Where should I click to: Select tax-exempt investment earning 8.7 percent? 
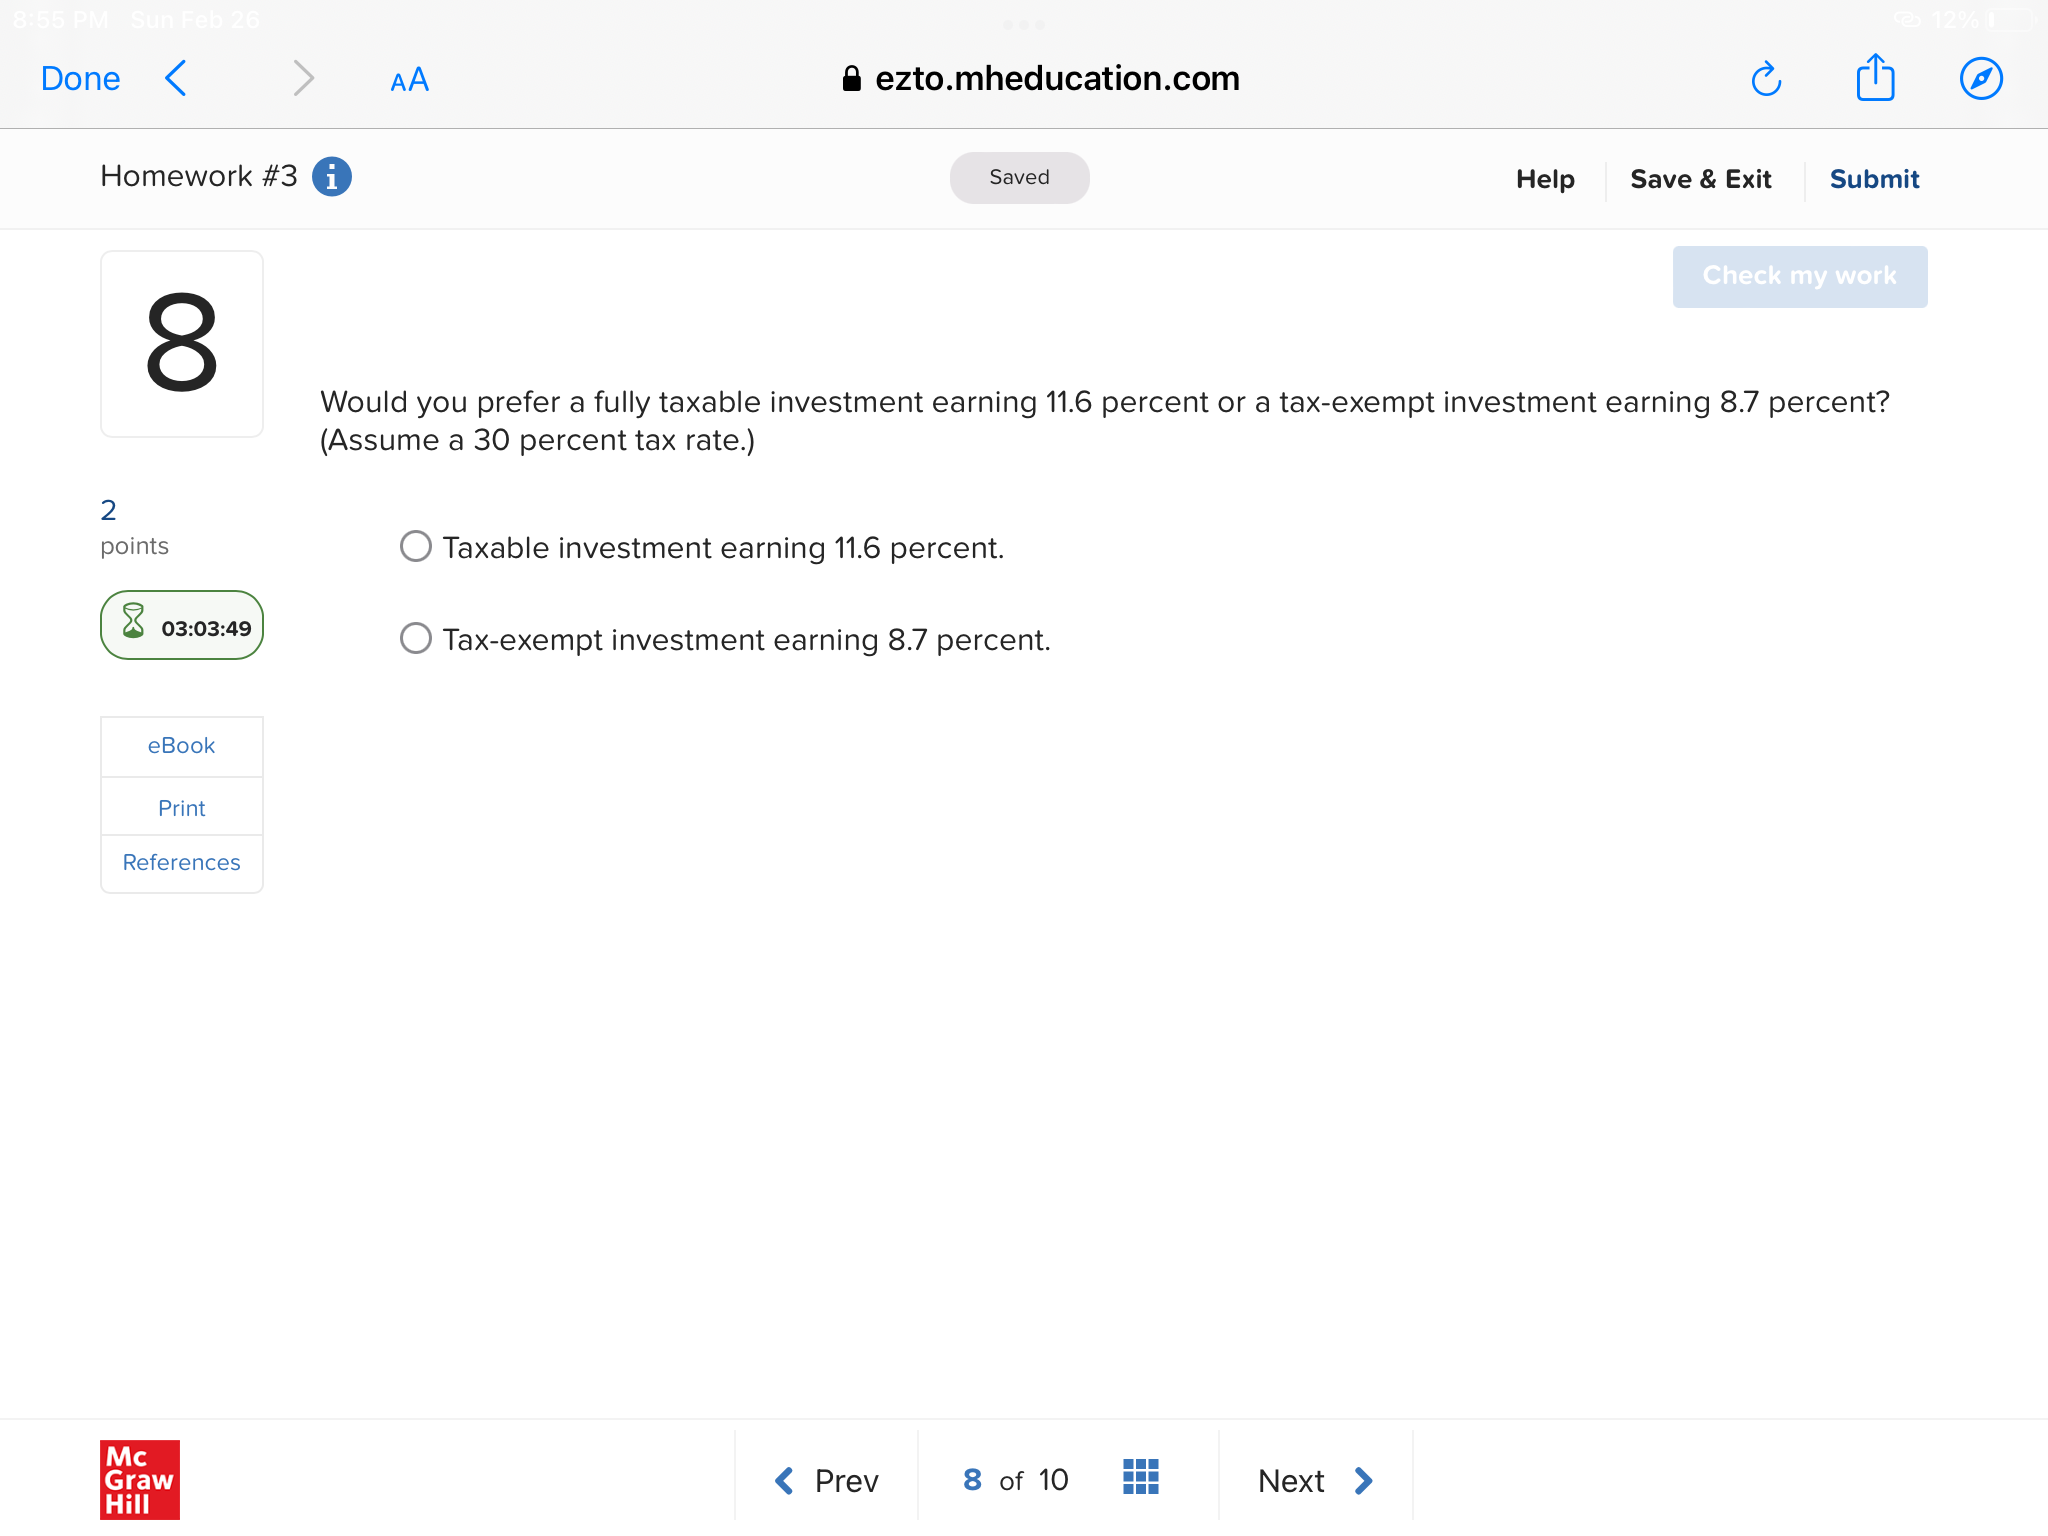click(x=415, y=638)
